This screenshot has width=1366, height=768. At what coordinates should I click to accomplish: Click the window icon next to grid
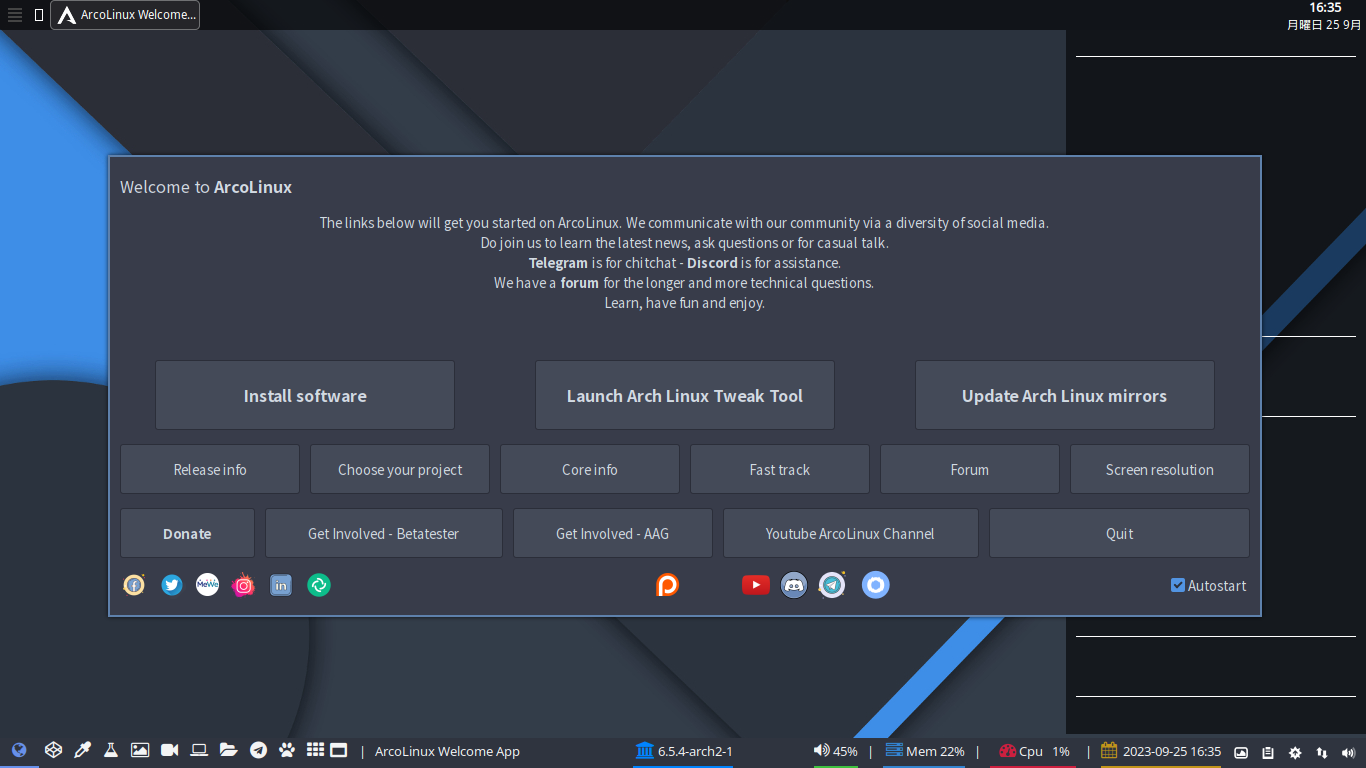[x=339, y=750]
